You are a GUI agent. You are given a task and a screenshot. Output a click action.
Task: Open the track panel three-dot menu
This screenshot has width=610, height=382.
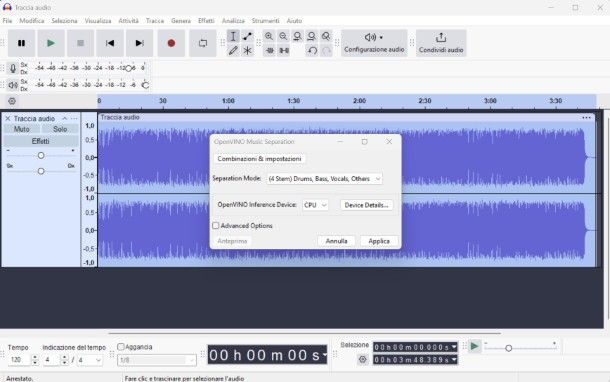pos(74,118)
